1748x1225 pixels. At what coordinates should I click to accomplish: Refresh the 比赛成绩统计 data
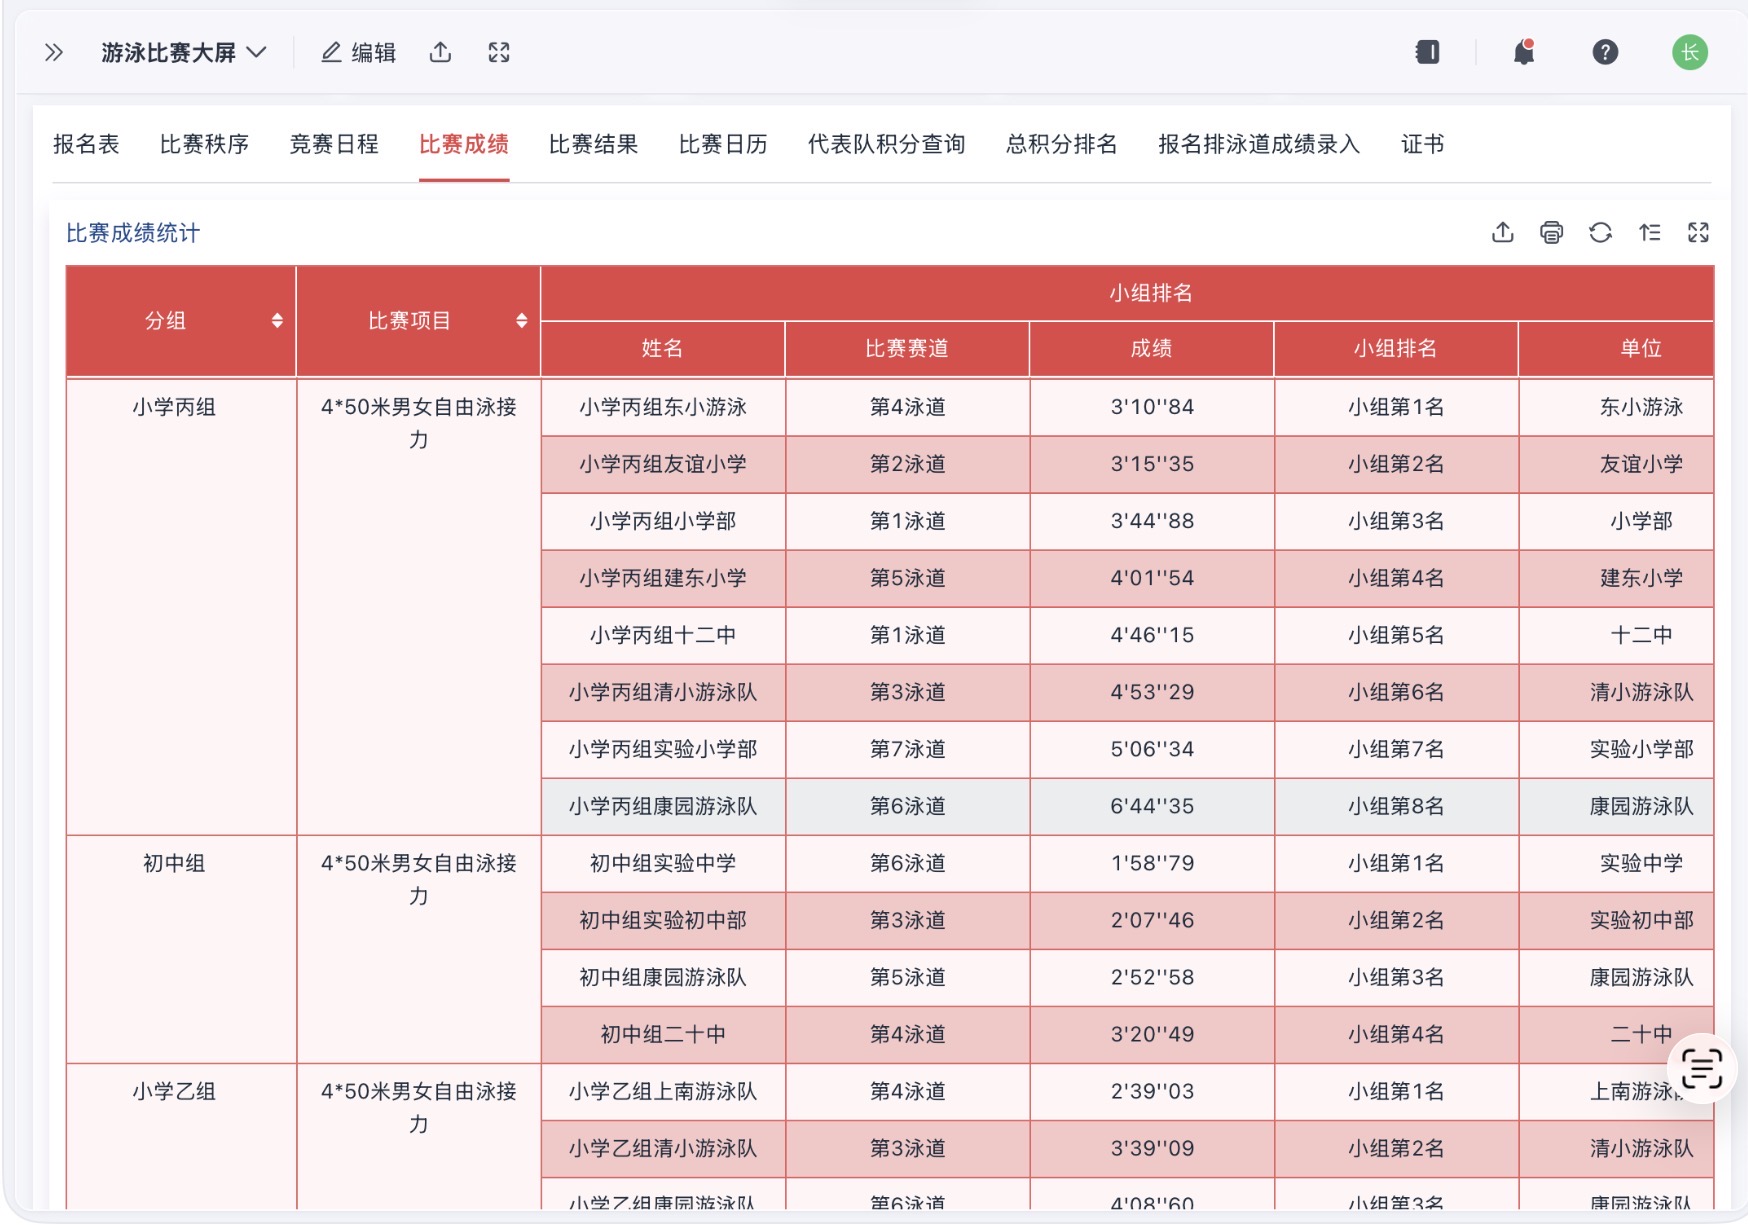tap(1600, 233)
